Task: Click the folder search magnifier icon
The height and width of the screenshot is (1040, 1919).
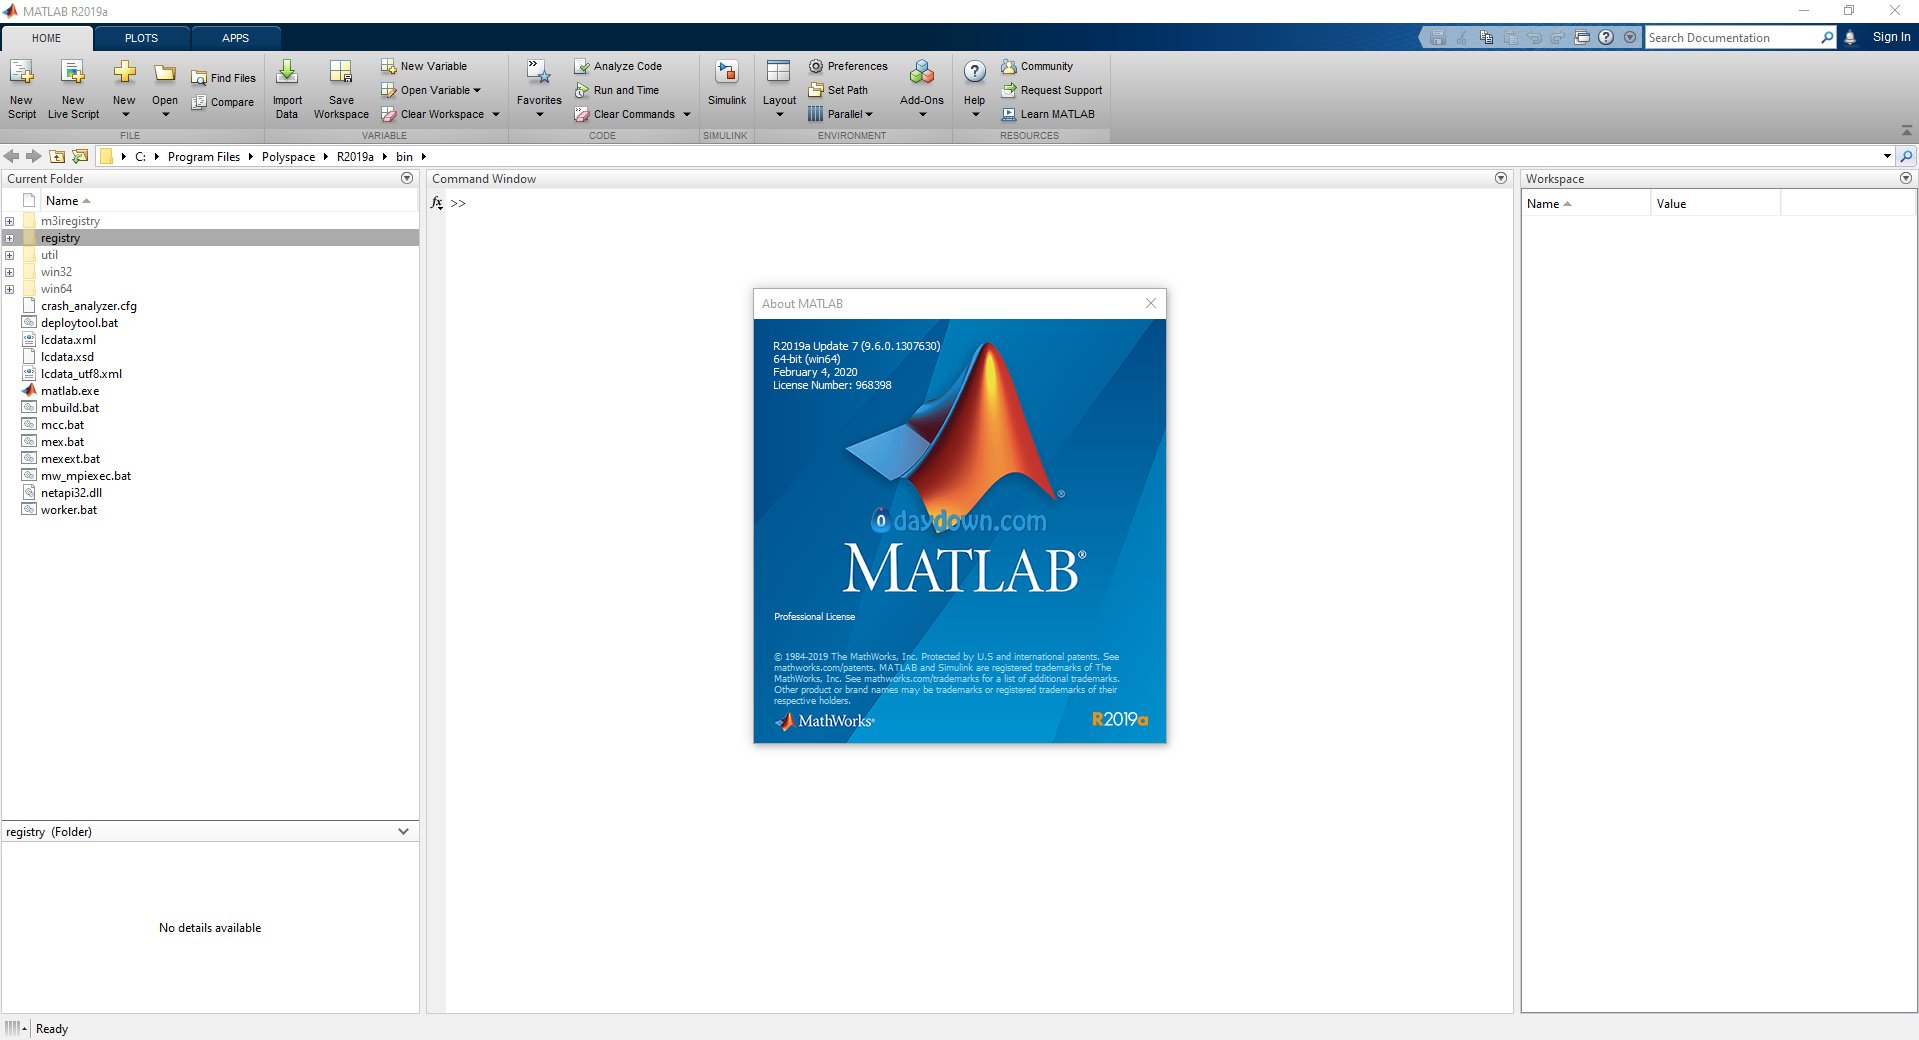Action: tap(1907, 156)
